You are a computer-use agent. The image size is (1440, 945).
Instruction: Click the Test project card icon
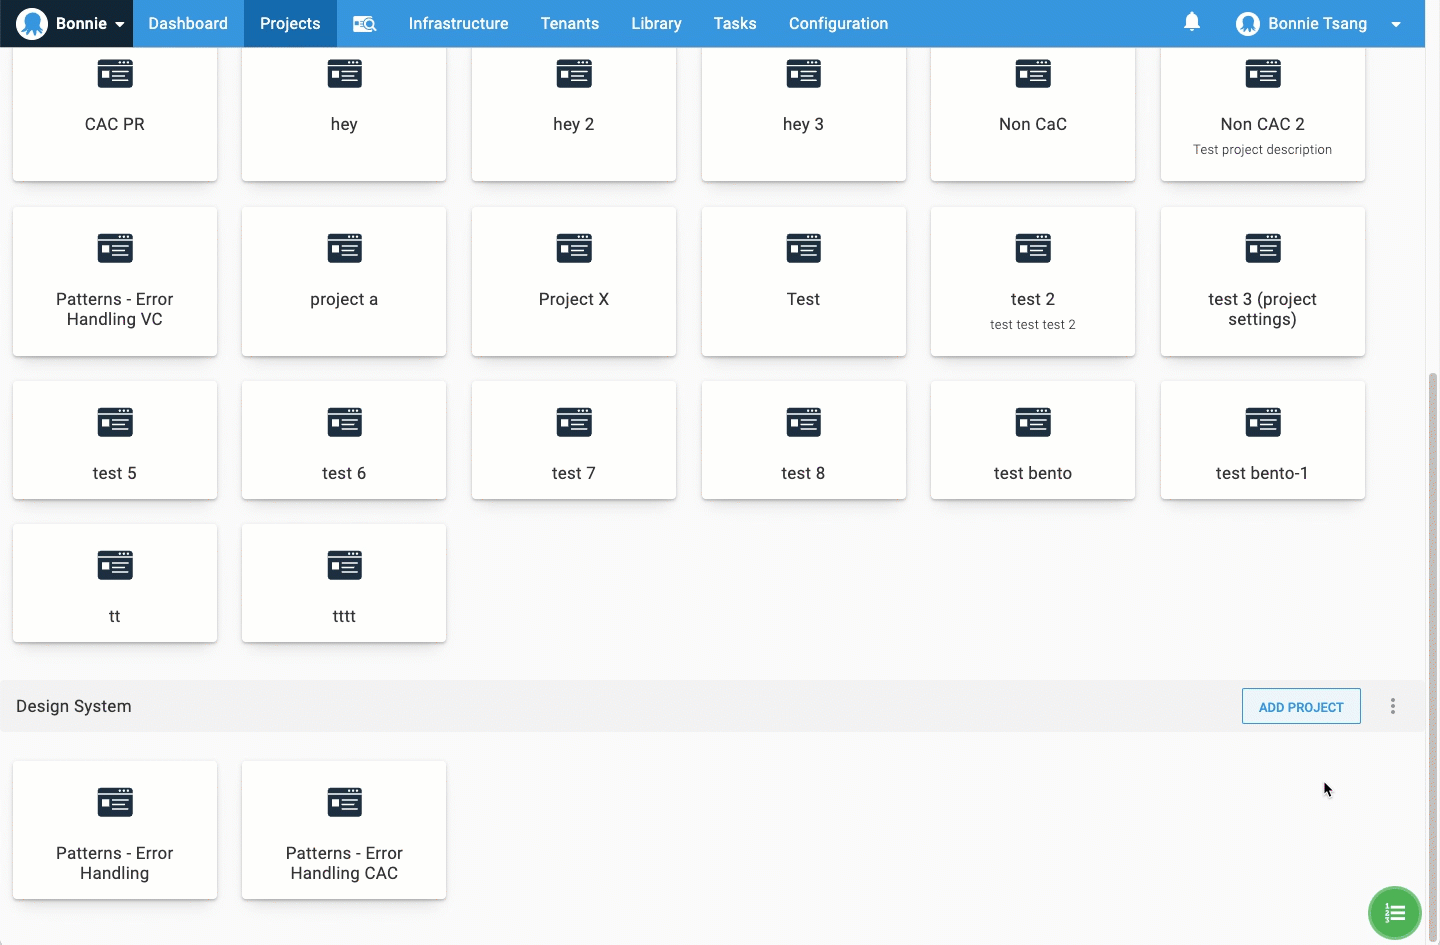(x=803, y=248)
